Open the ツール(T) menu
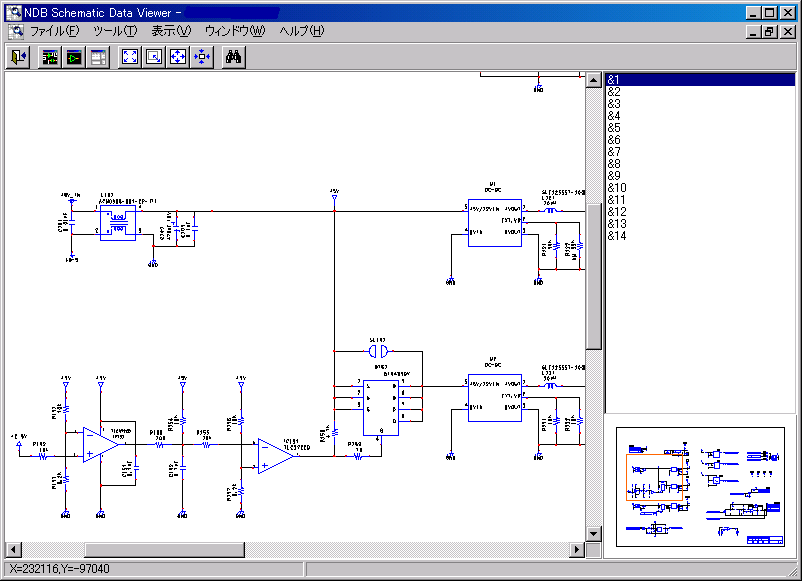Viewport: 802px width, 581px height. coord(115,31)
